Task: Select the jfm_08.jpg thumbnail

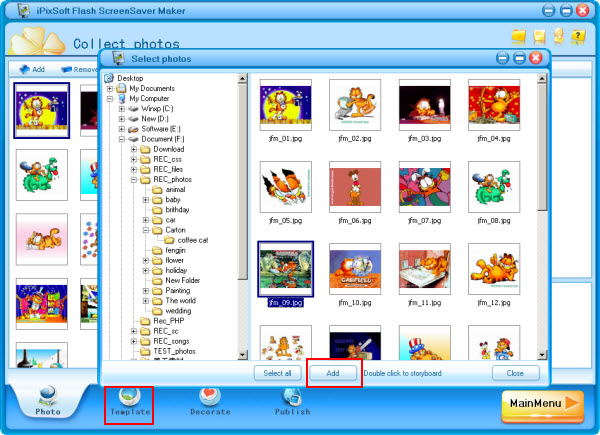Action: (494, 187)
